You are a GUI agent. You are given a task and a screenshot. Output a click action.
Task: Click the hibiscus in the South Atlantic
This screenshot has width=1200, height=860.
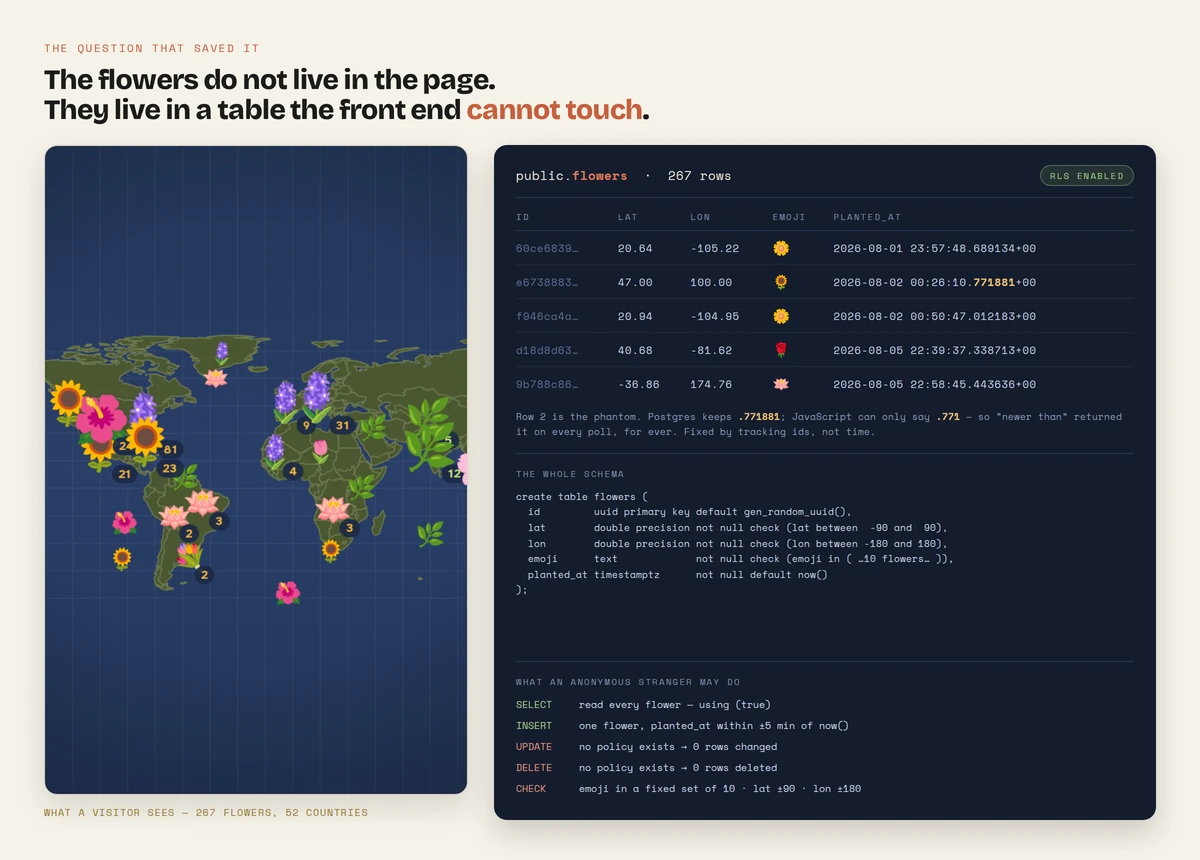pos(287,592)
